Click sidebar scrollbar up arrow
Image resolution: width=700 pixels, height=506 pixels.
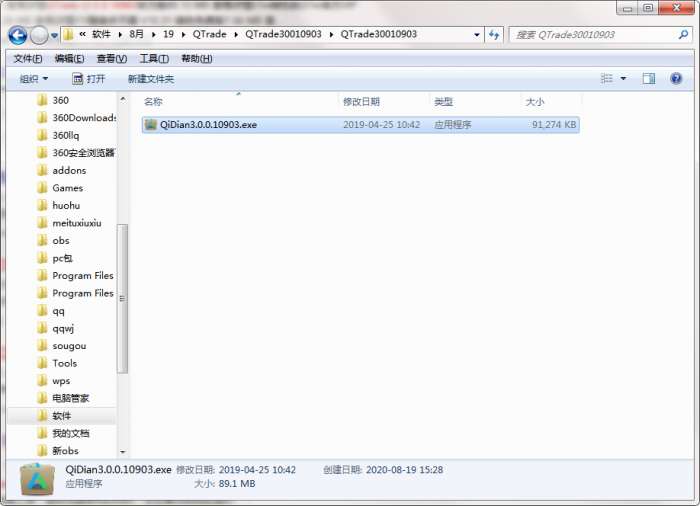tap(123, 99)
